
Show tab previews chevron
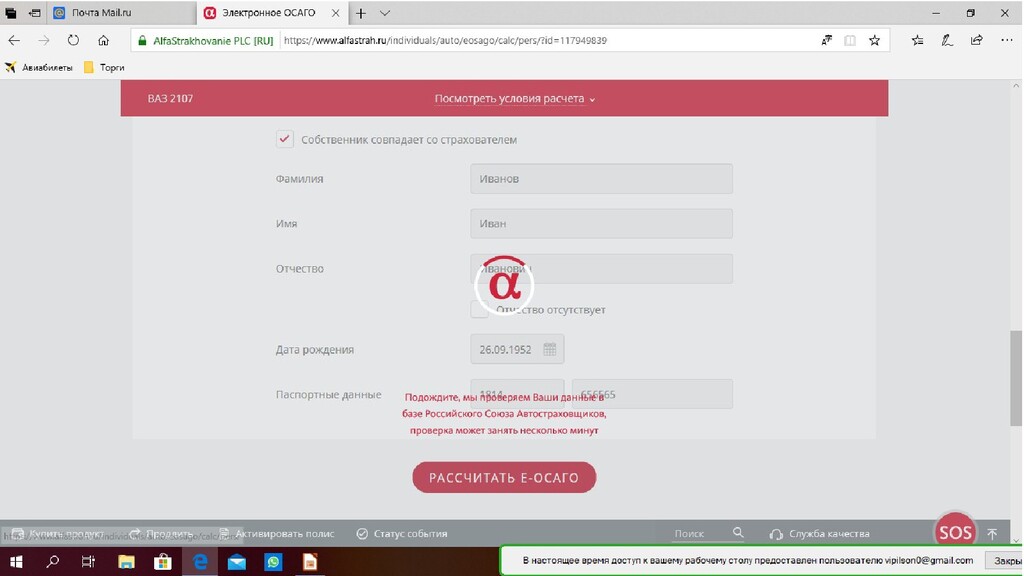point(385,13)
